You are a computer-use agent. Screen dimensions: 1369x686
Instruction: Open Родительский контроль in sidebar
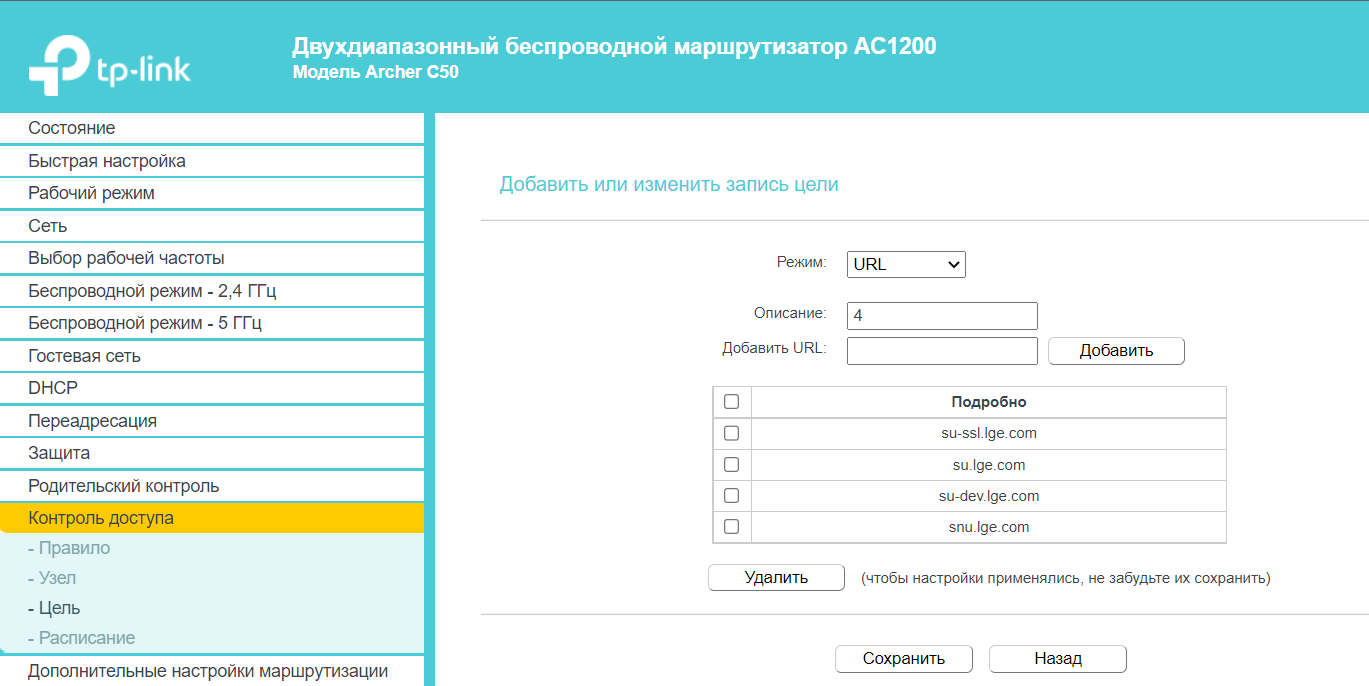(124, 486)
